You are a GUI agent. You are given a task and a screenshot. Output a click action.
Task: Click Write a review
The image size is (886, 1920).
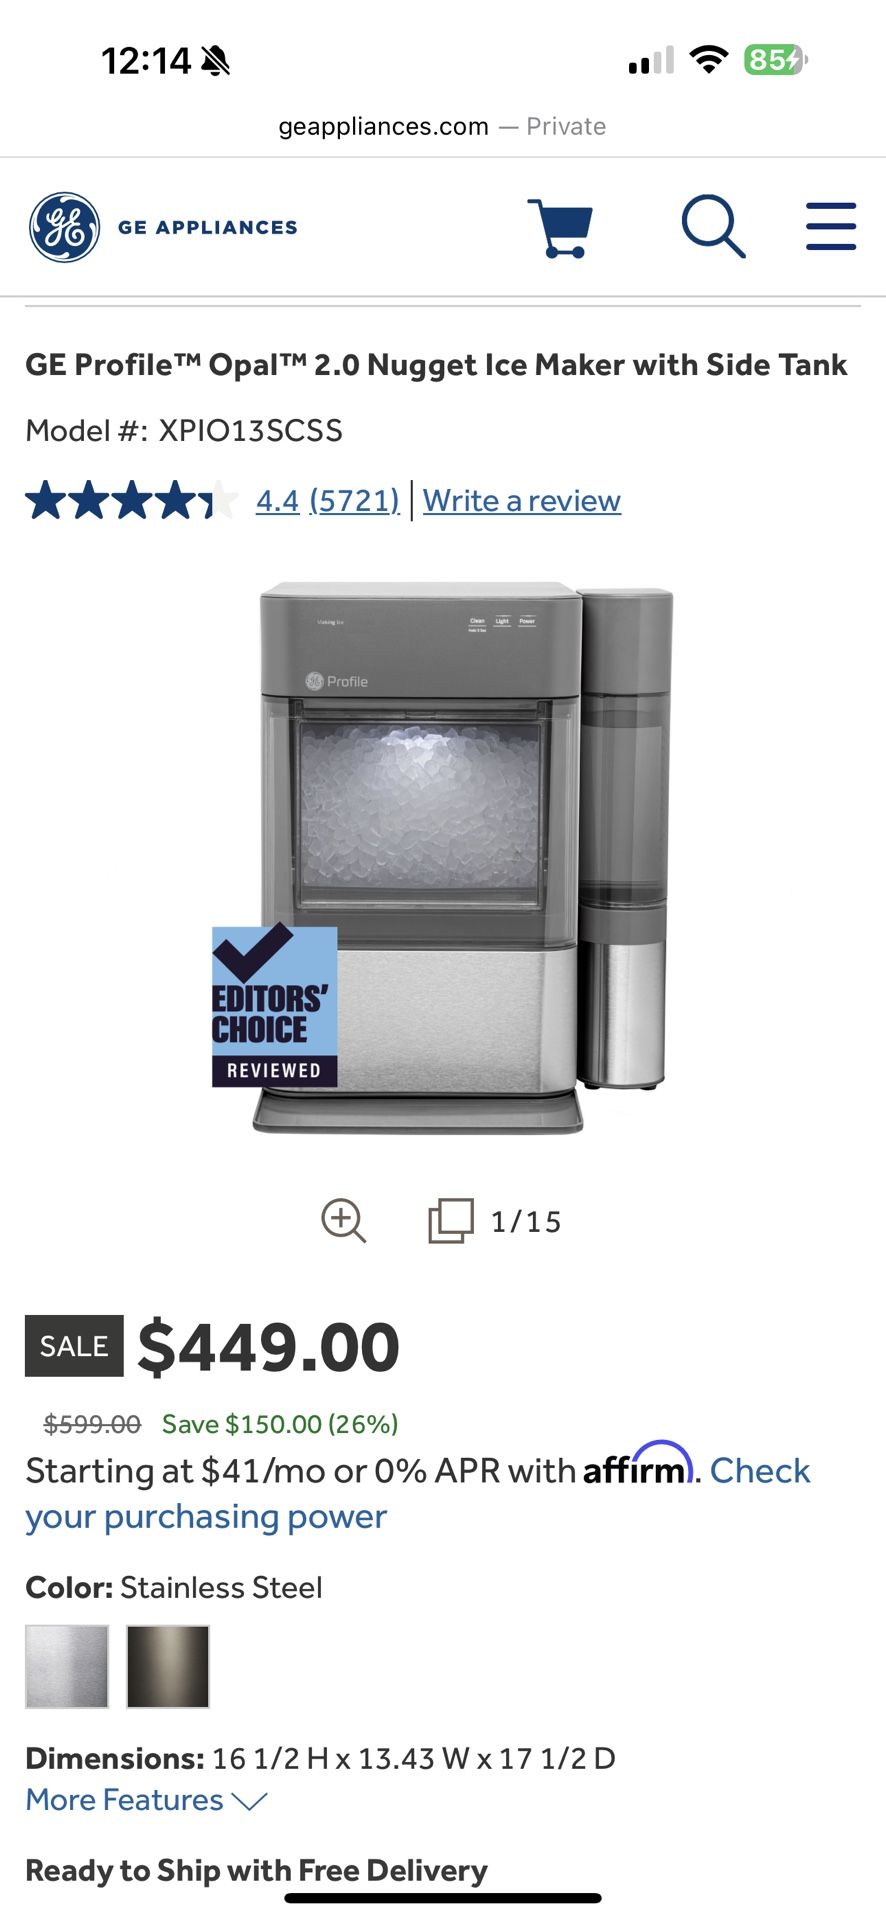point(522,500)
